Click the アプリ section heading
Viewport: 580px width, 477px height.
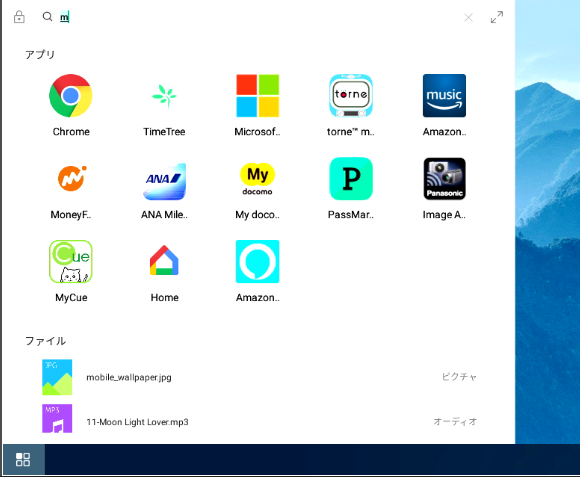point(40,55)
